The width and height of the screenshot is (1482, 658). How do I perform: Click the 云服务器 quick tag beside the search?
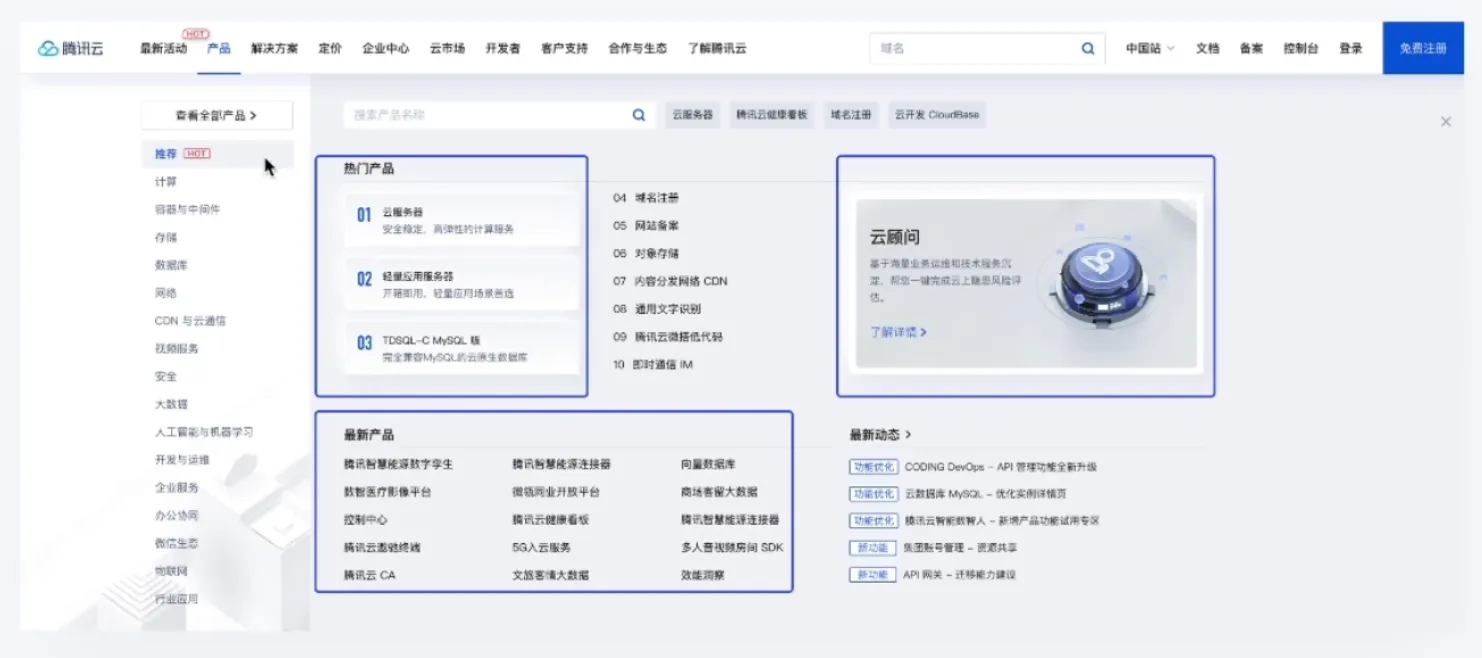point(693,115)
